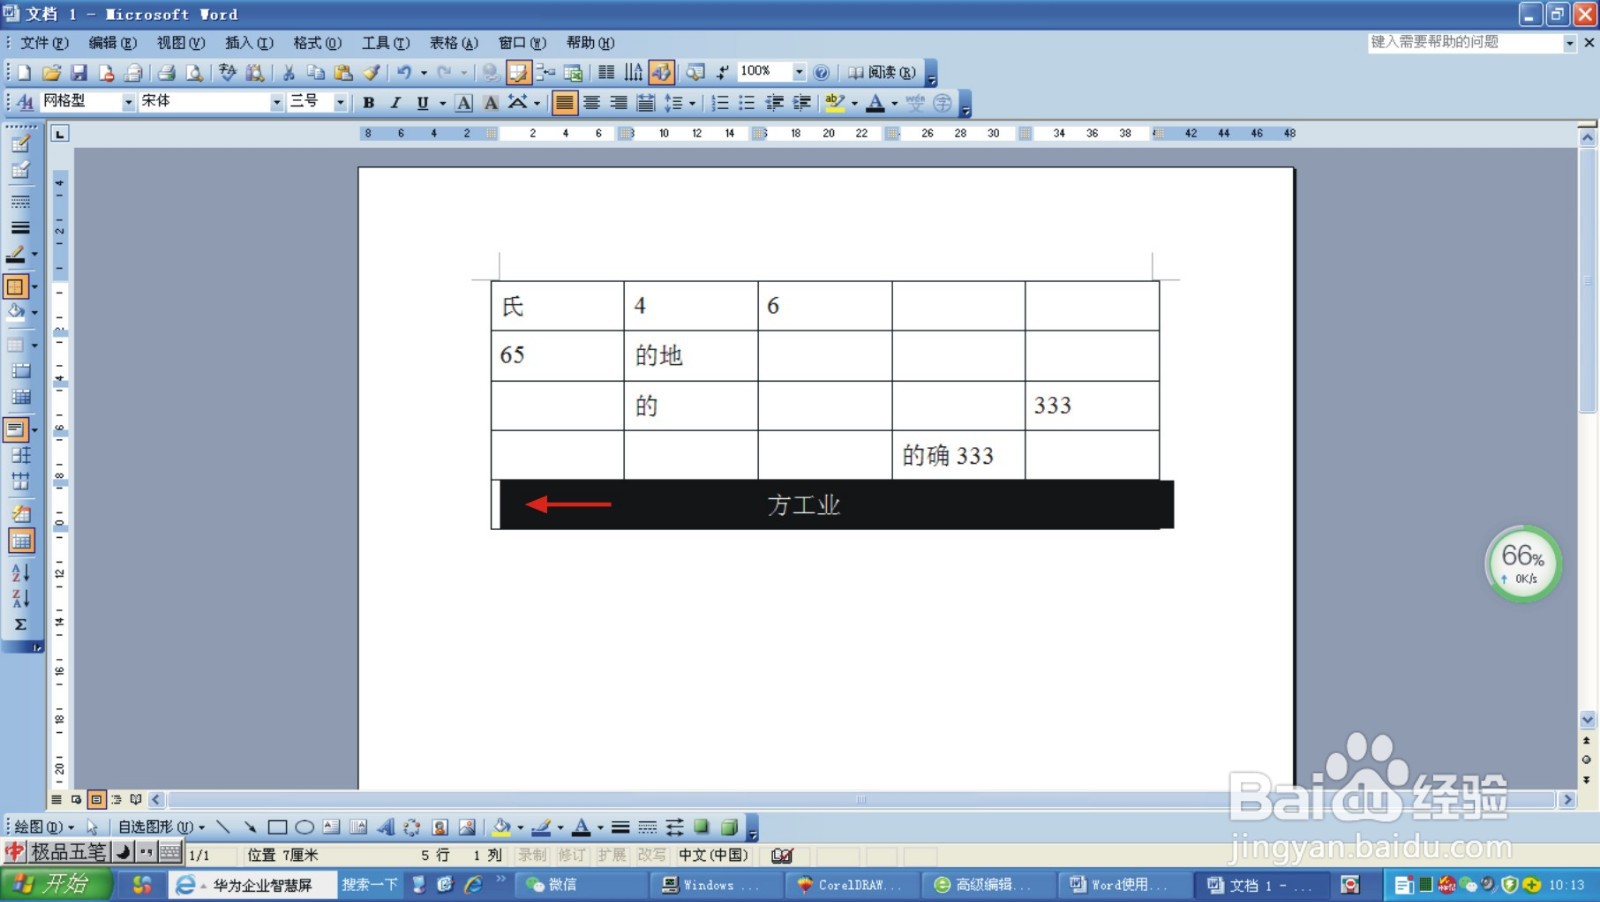Open the 编辑 (Edit) menu

112,43
